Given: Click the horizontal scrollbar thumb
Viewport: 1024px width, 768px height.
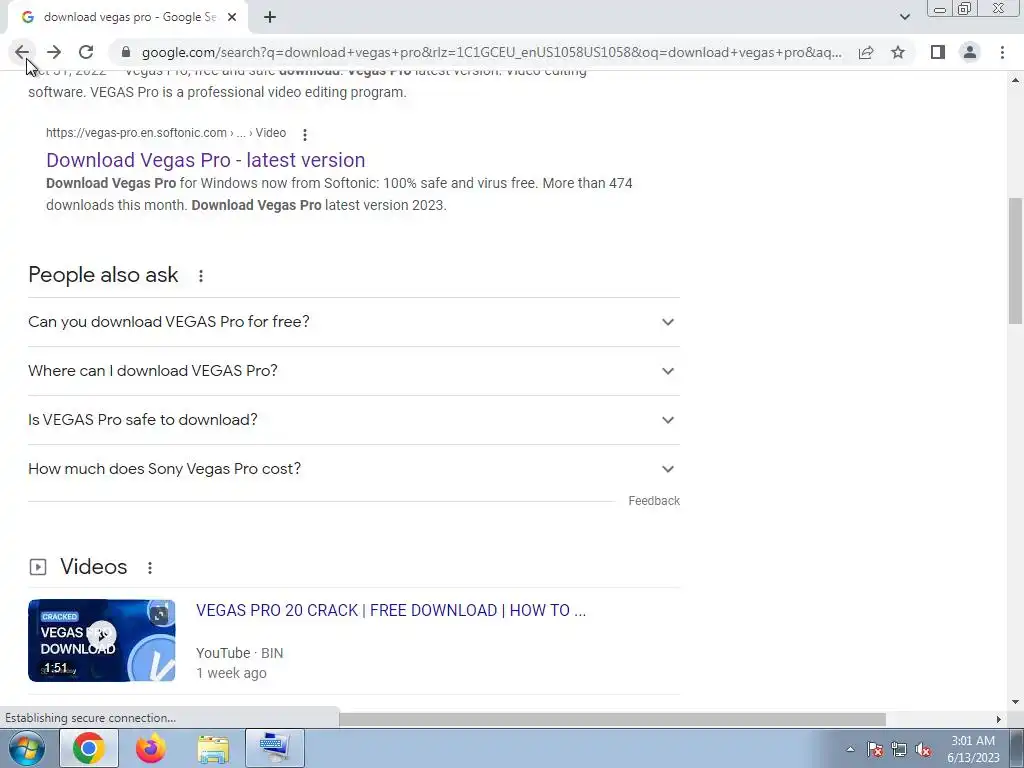Looking at the screenshot, I should tap(612, 719).
